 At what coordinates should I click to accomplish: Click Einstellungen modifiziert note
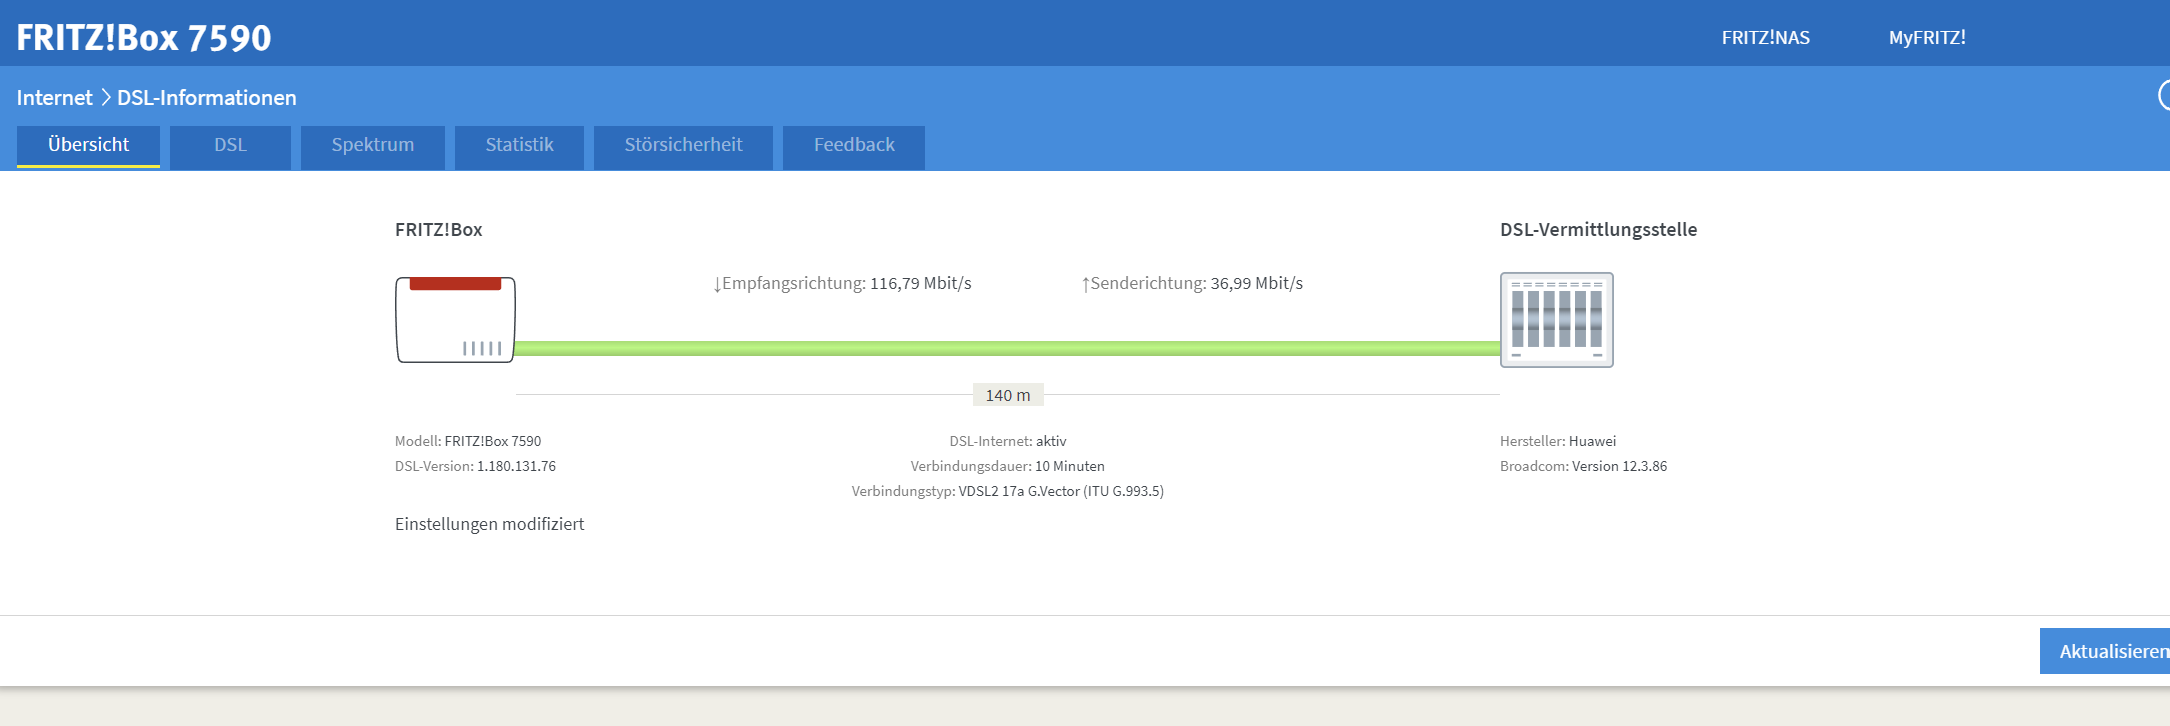point(489,524)
